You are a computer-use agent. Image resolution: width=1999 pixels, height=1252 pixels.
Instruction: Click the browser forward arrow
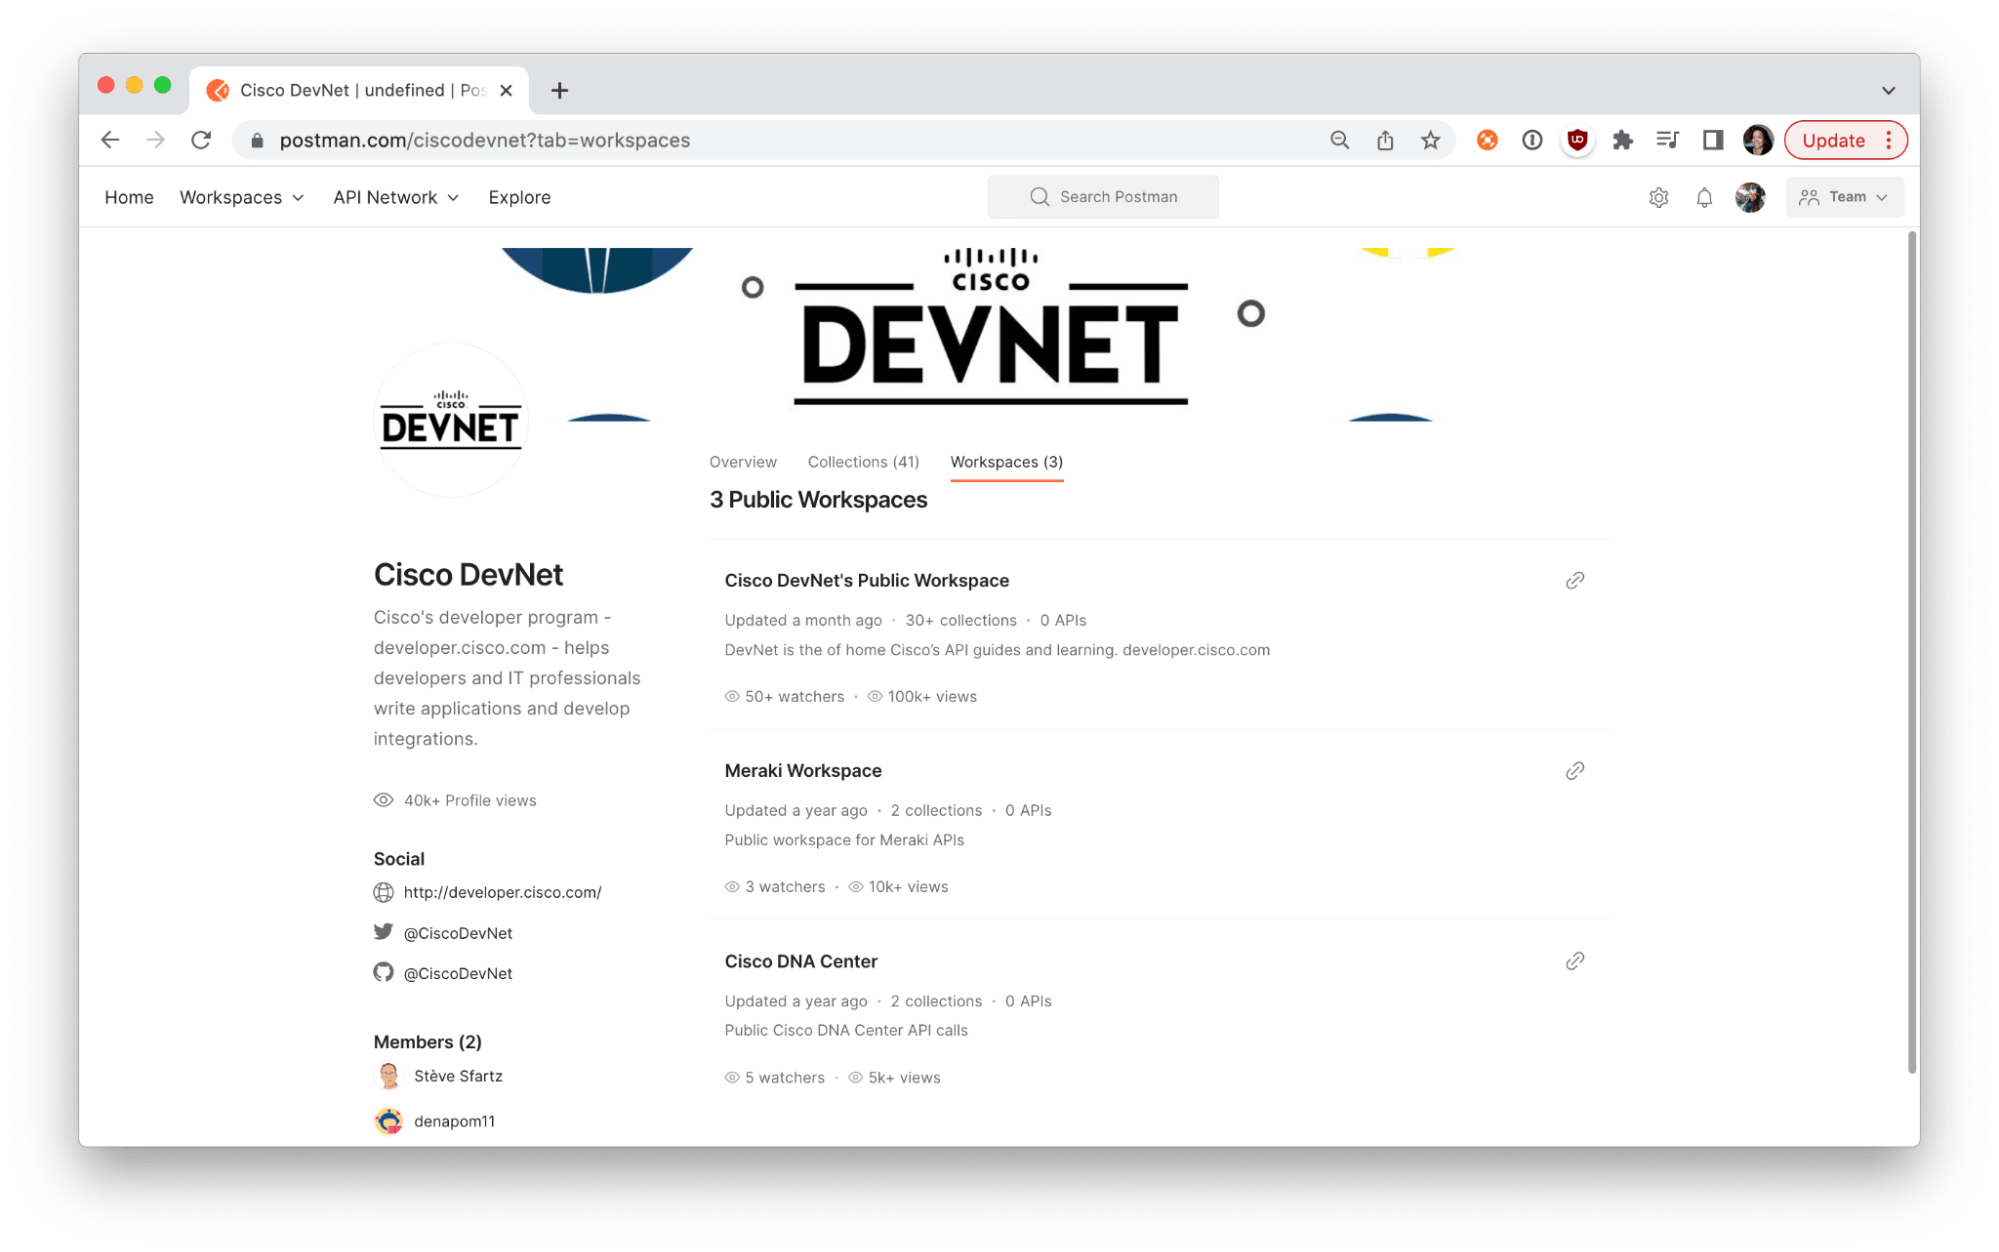(155, 140)
